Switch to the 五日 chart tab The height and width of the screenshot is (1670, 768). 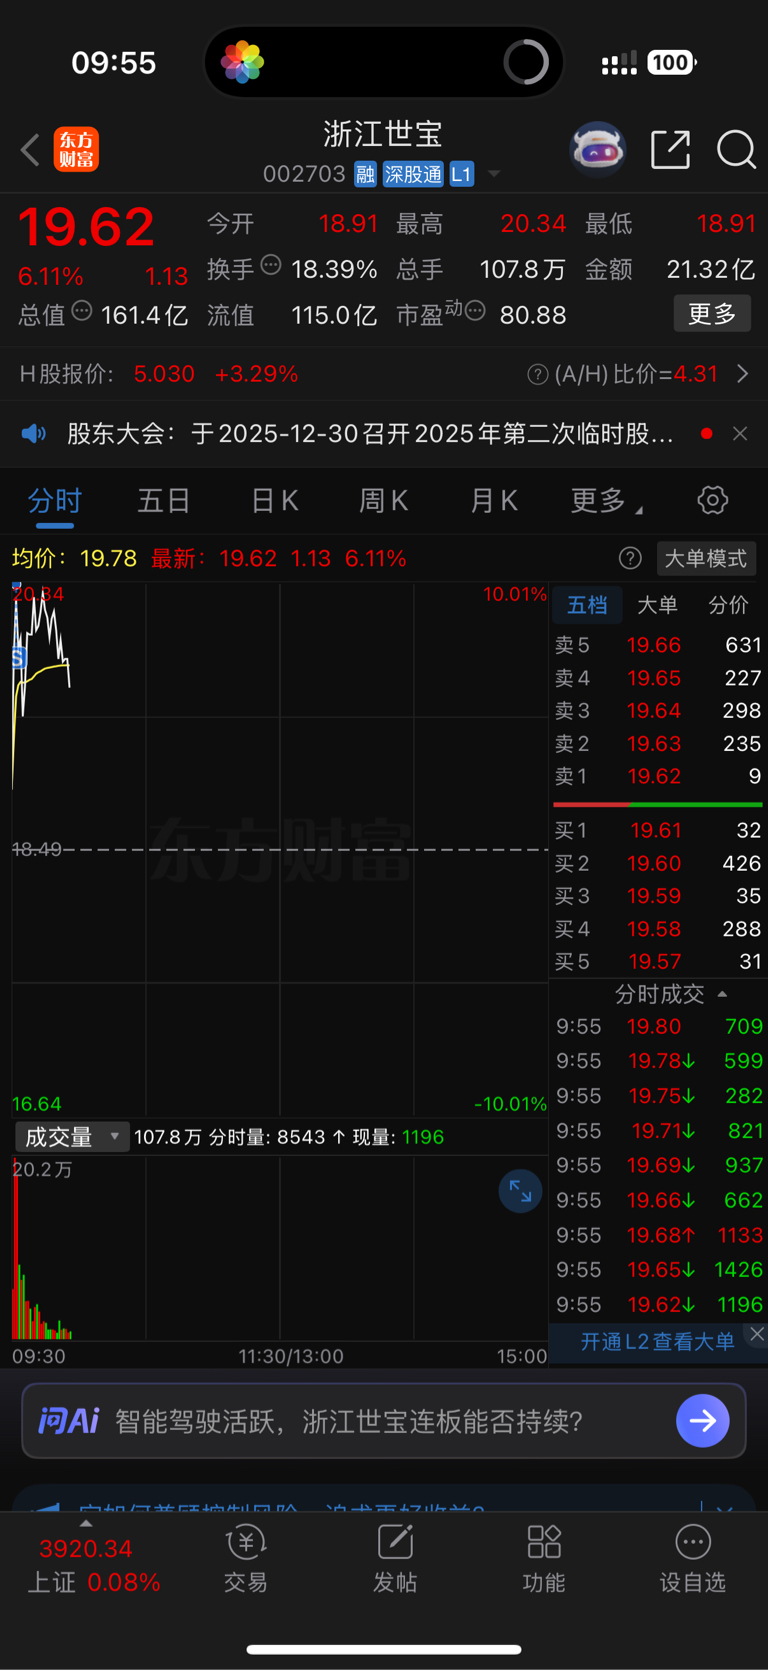pos(164,500)
